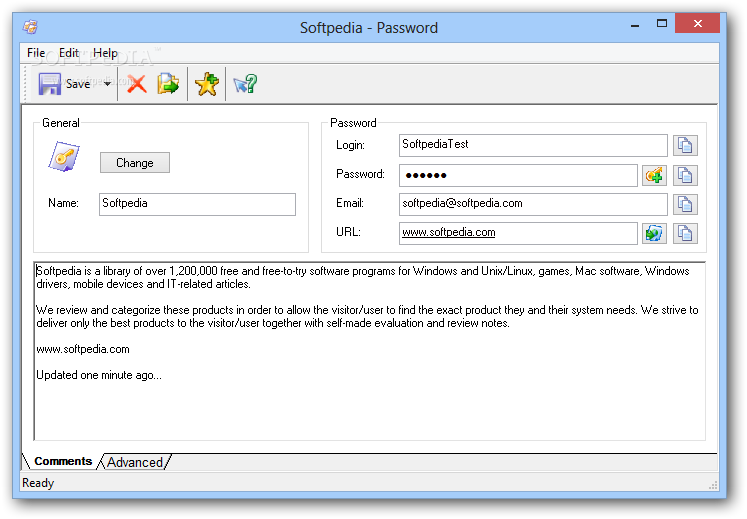Click the export document toolbar icon
Image resolution: width=747 pixels, height=519 pixels.
click(x=168, y=84)
